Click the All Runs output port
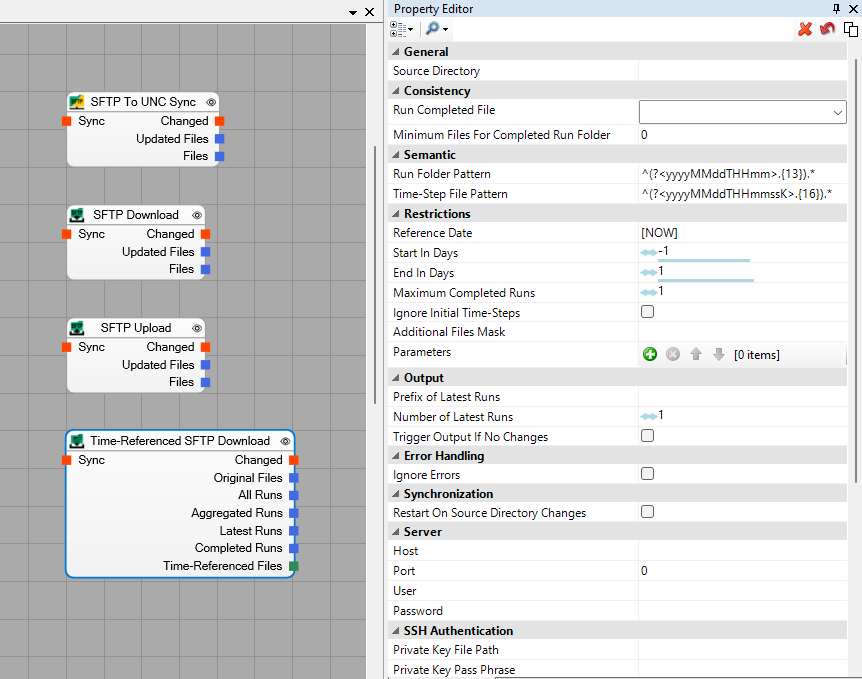Viewport: 862px width, 679px height. [x=294, y=495]
